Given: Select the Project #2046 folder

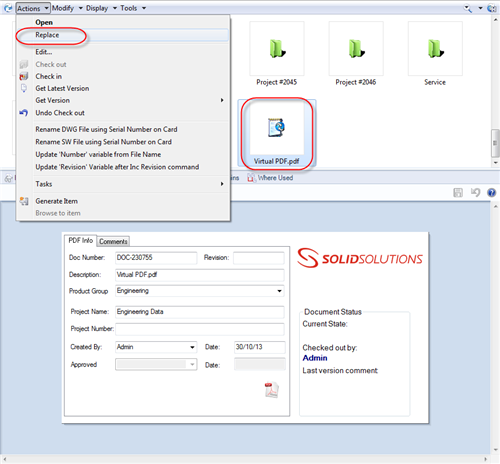Looking at the screenshot, I should (x=356, y=54).
